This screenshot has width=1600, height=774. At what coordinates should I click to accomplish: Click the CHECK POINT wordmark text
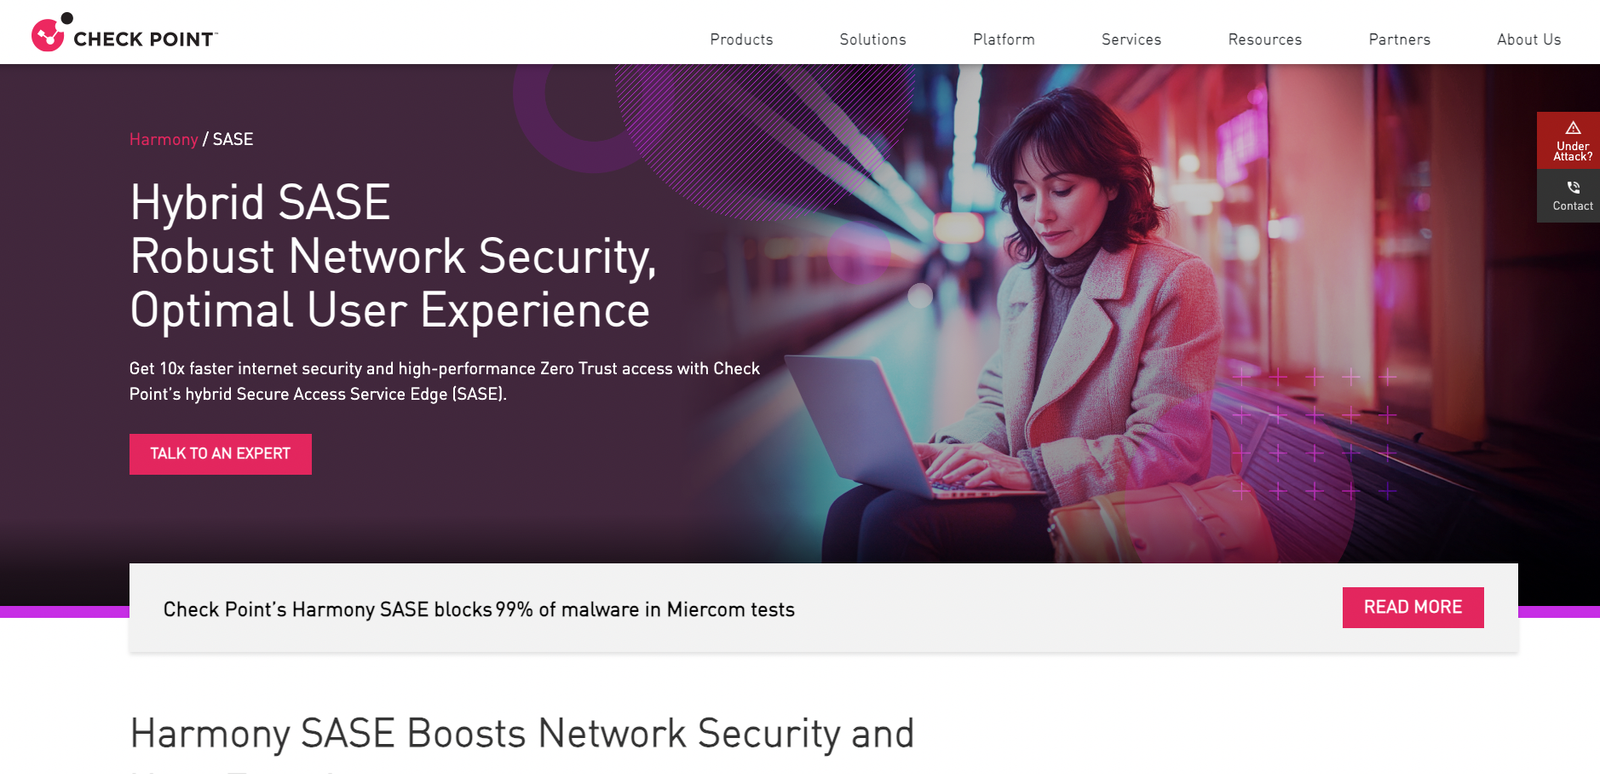(x=145, y=40)
